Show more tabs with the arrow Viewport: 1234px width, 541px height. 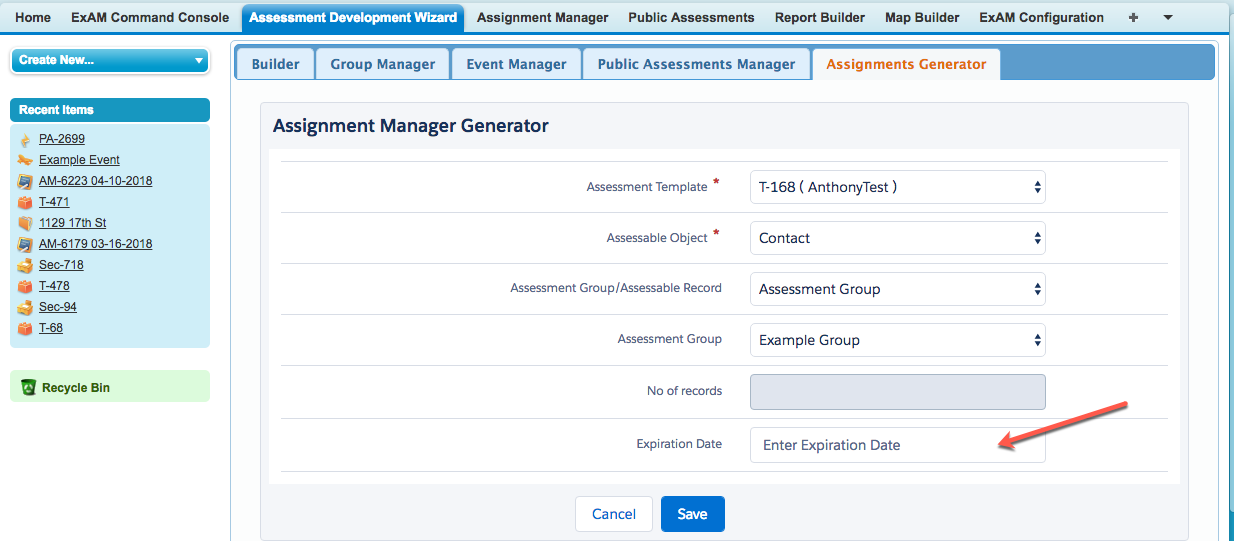[x=1167, y=18]
